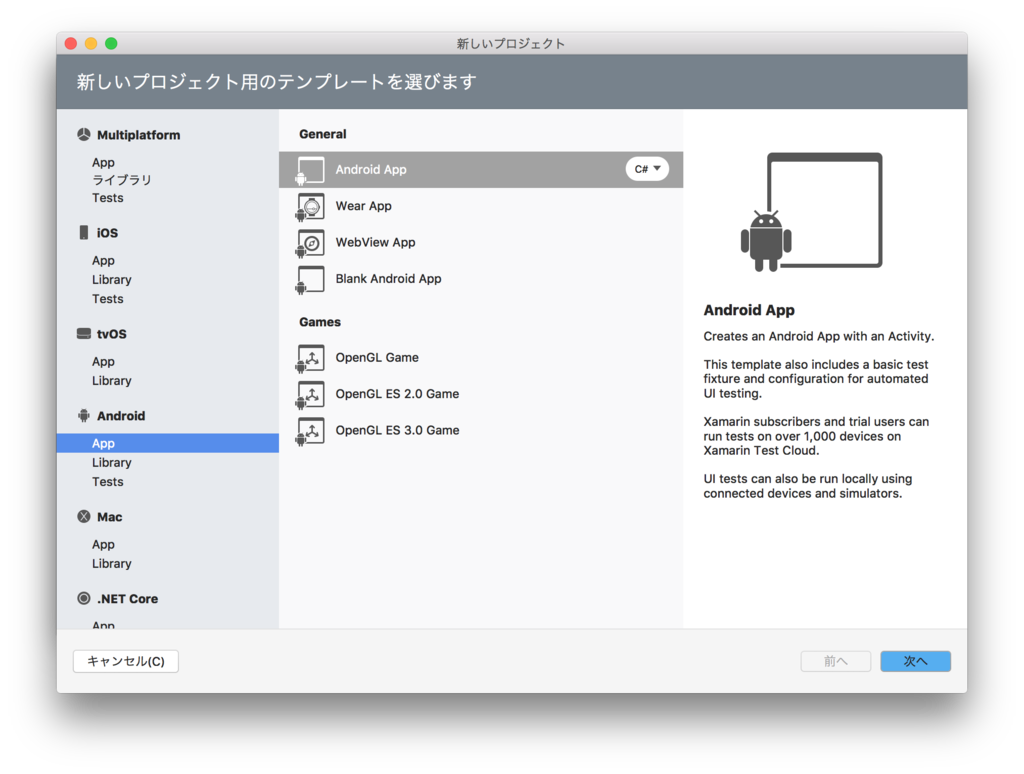This screenshot has width=1024, height=774.
Task: Click the tvOS category icon
Action: pyautogui.click(x=84, y=334)
